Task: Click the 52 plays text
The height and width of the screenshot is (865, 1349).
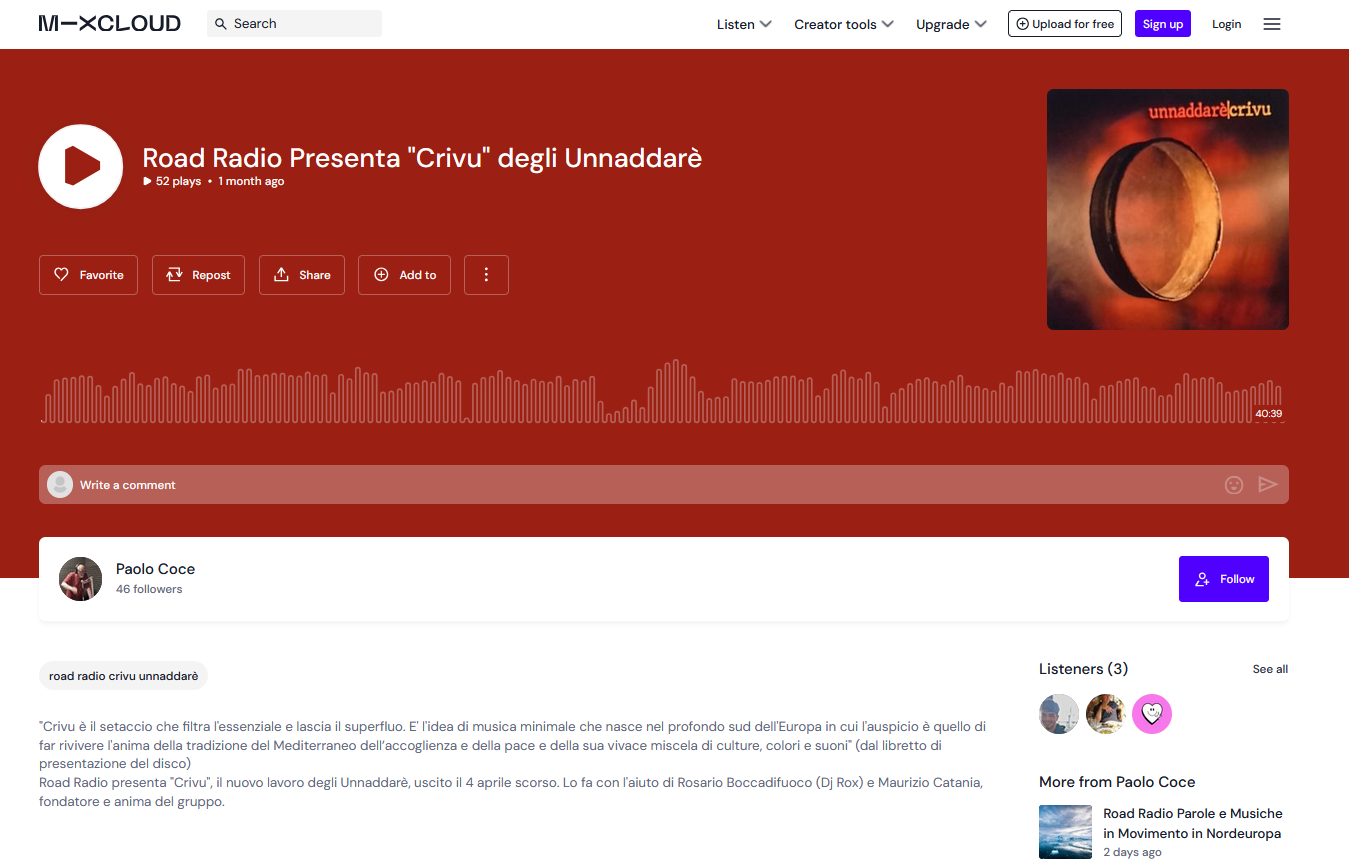Action: 178,181
